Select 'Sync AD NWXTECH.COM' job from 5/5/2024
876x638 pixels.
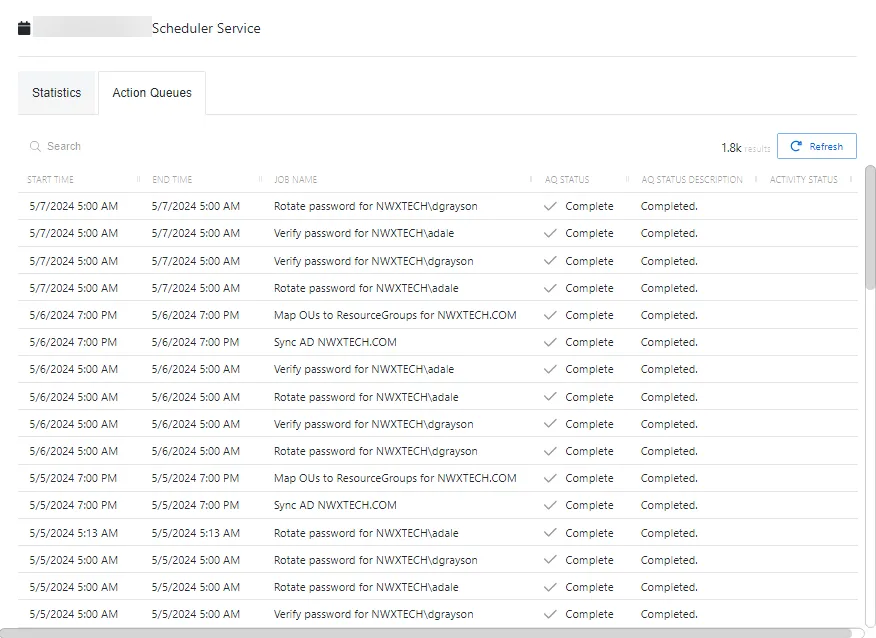(x=335, y=505)
